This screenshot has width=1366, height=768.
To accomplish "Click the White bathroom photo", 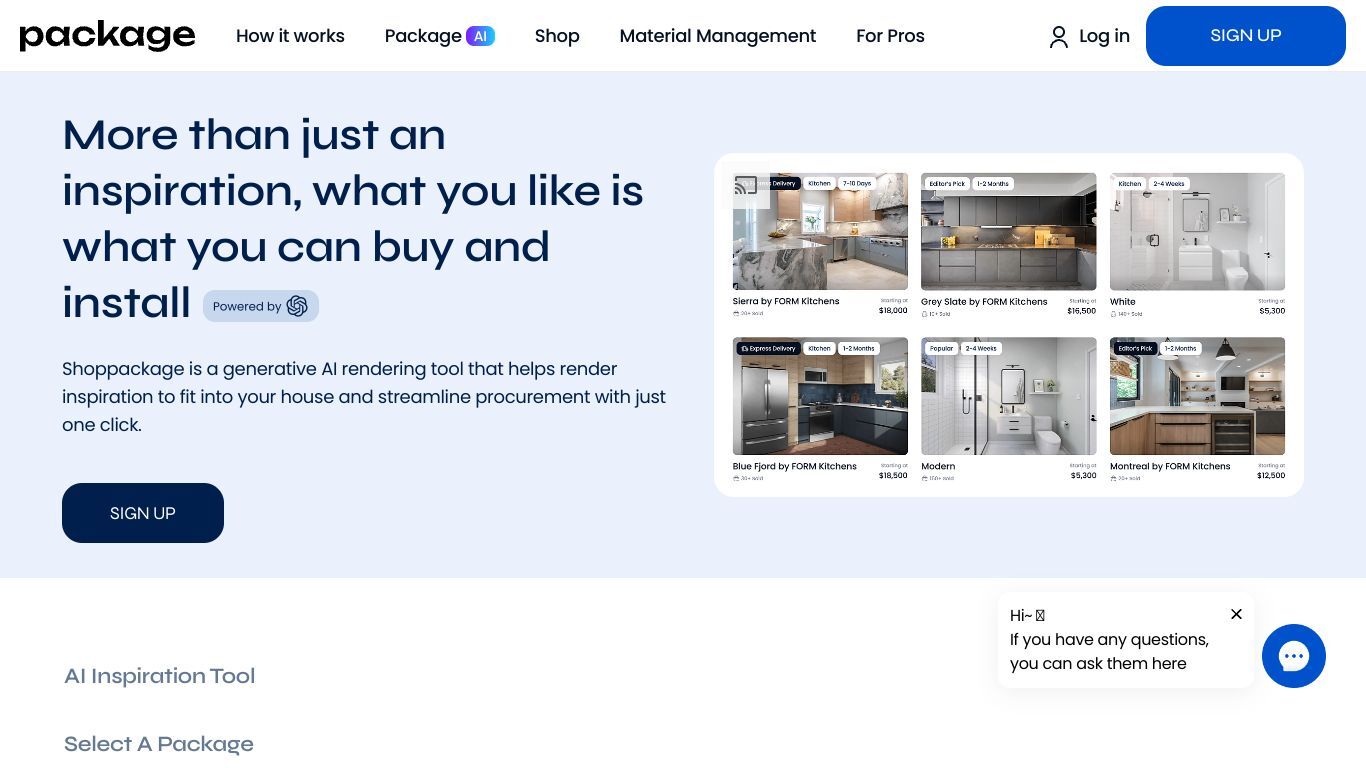I will [x=1197, y=232].
